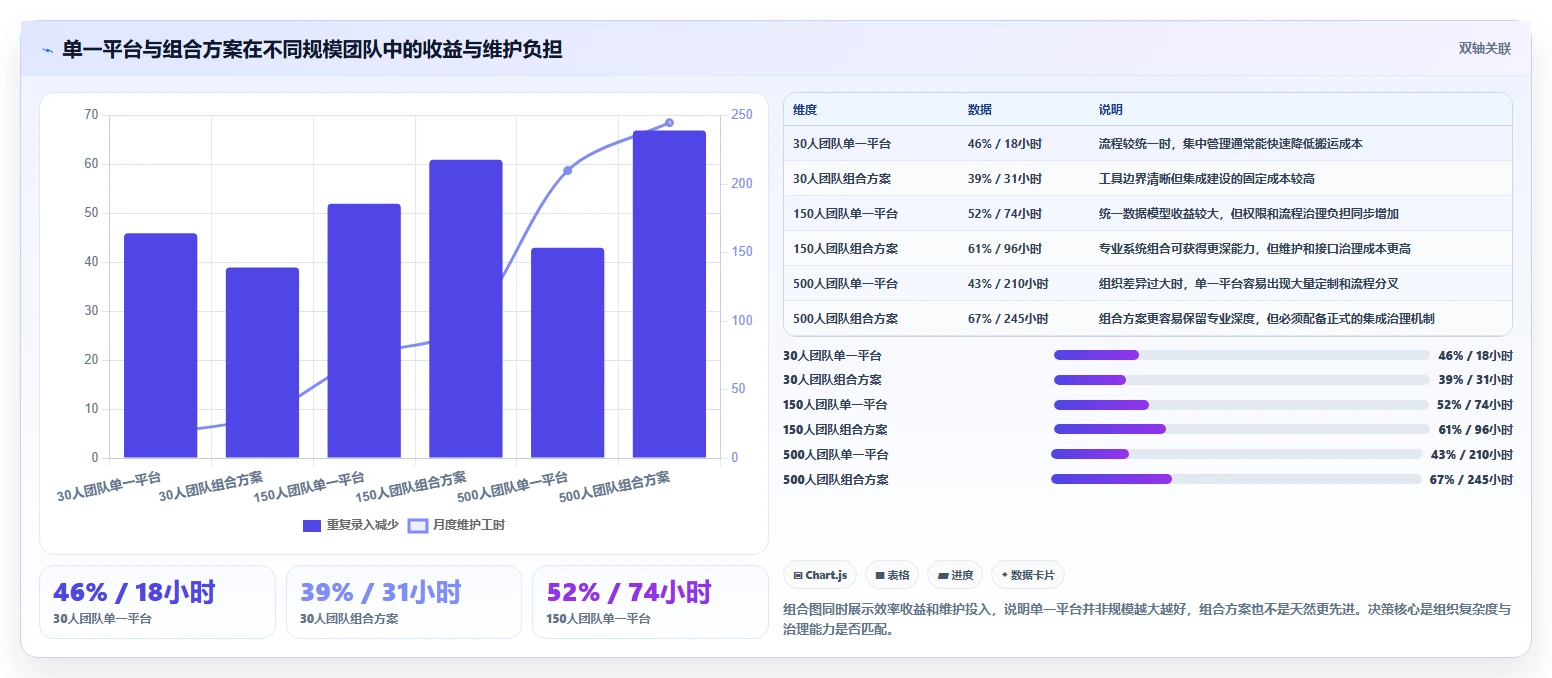The width and height of the screenshot is (1552, 678).
Task: Click the Chart.js chip
Action: 820,575
